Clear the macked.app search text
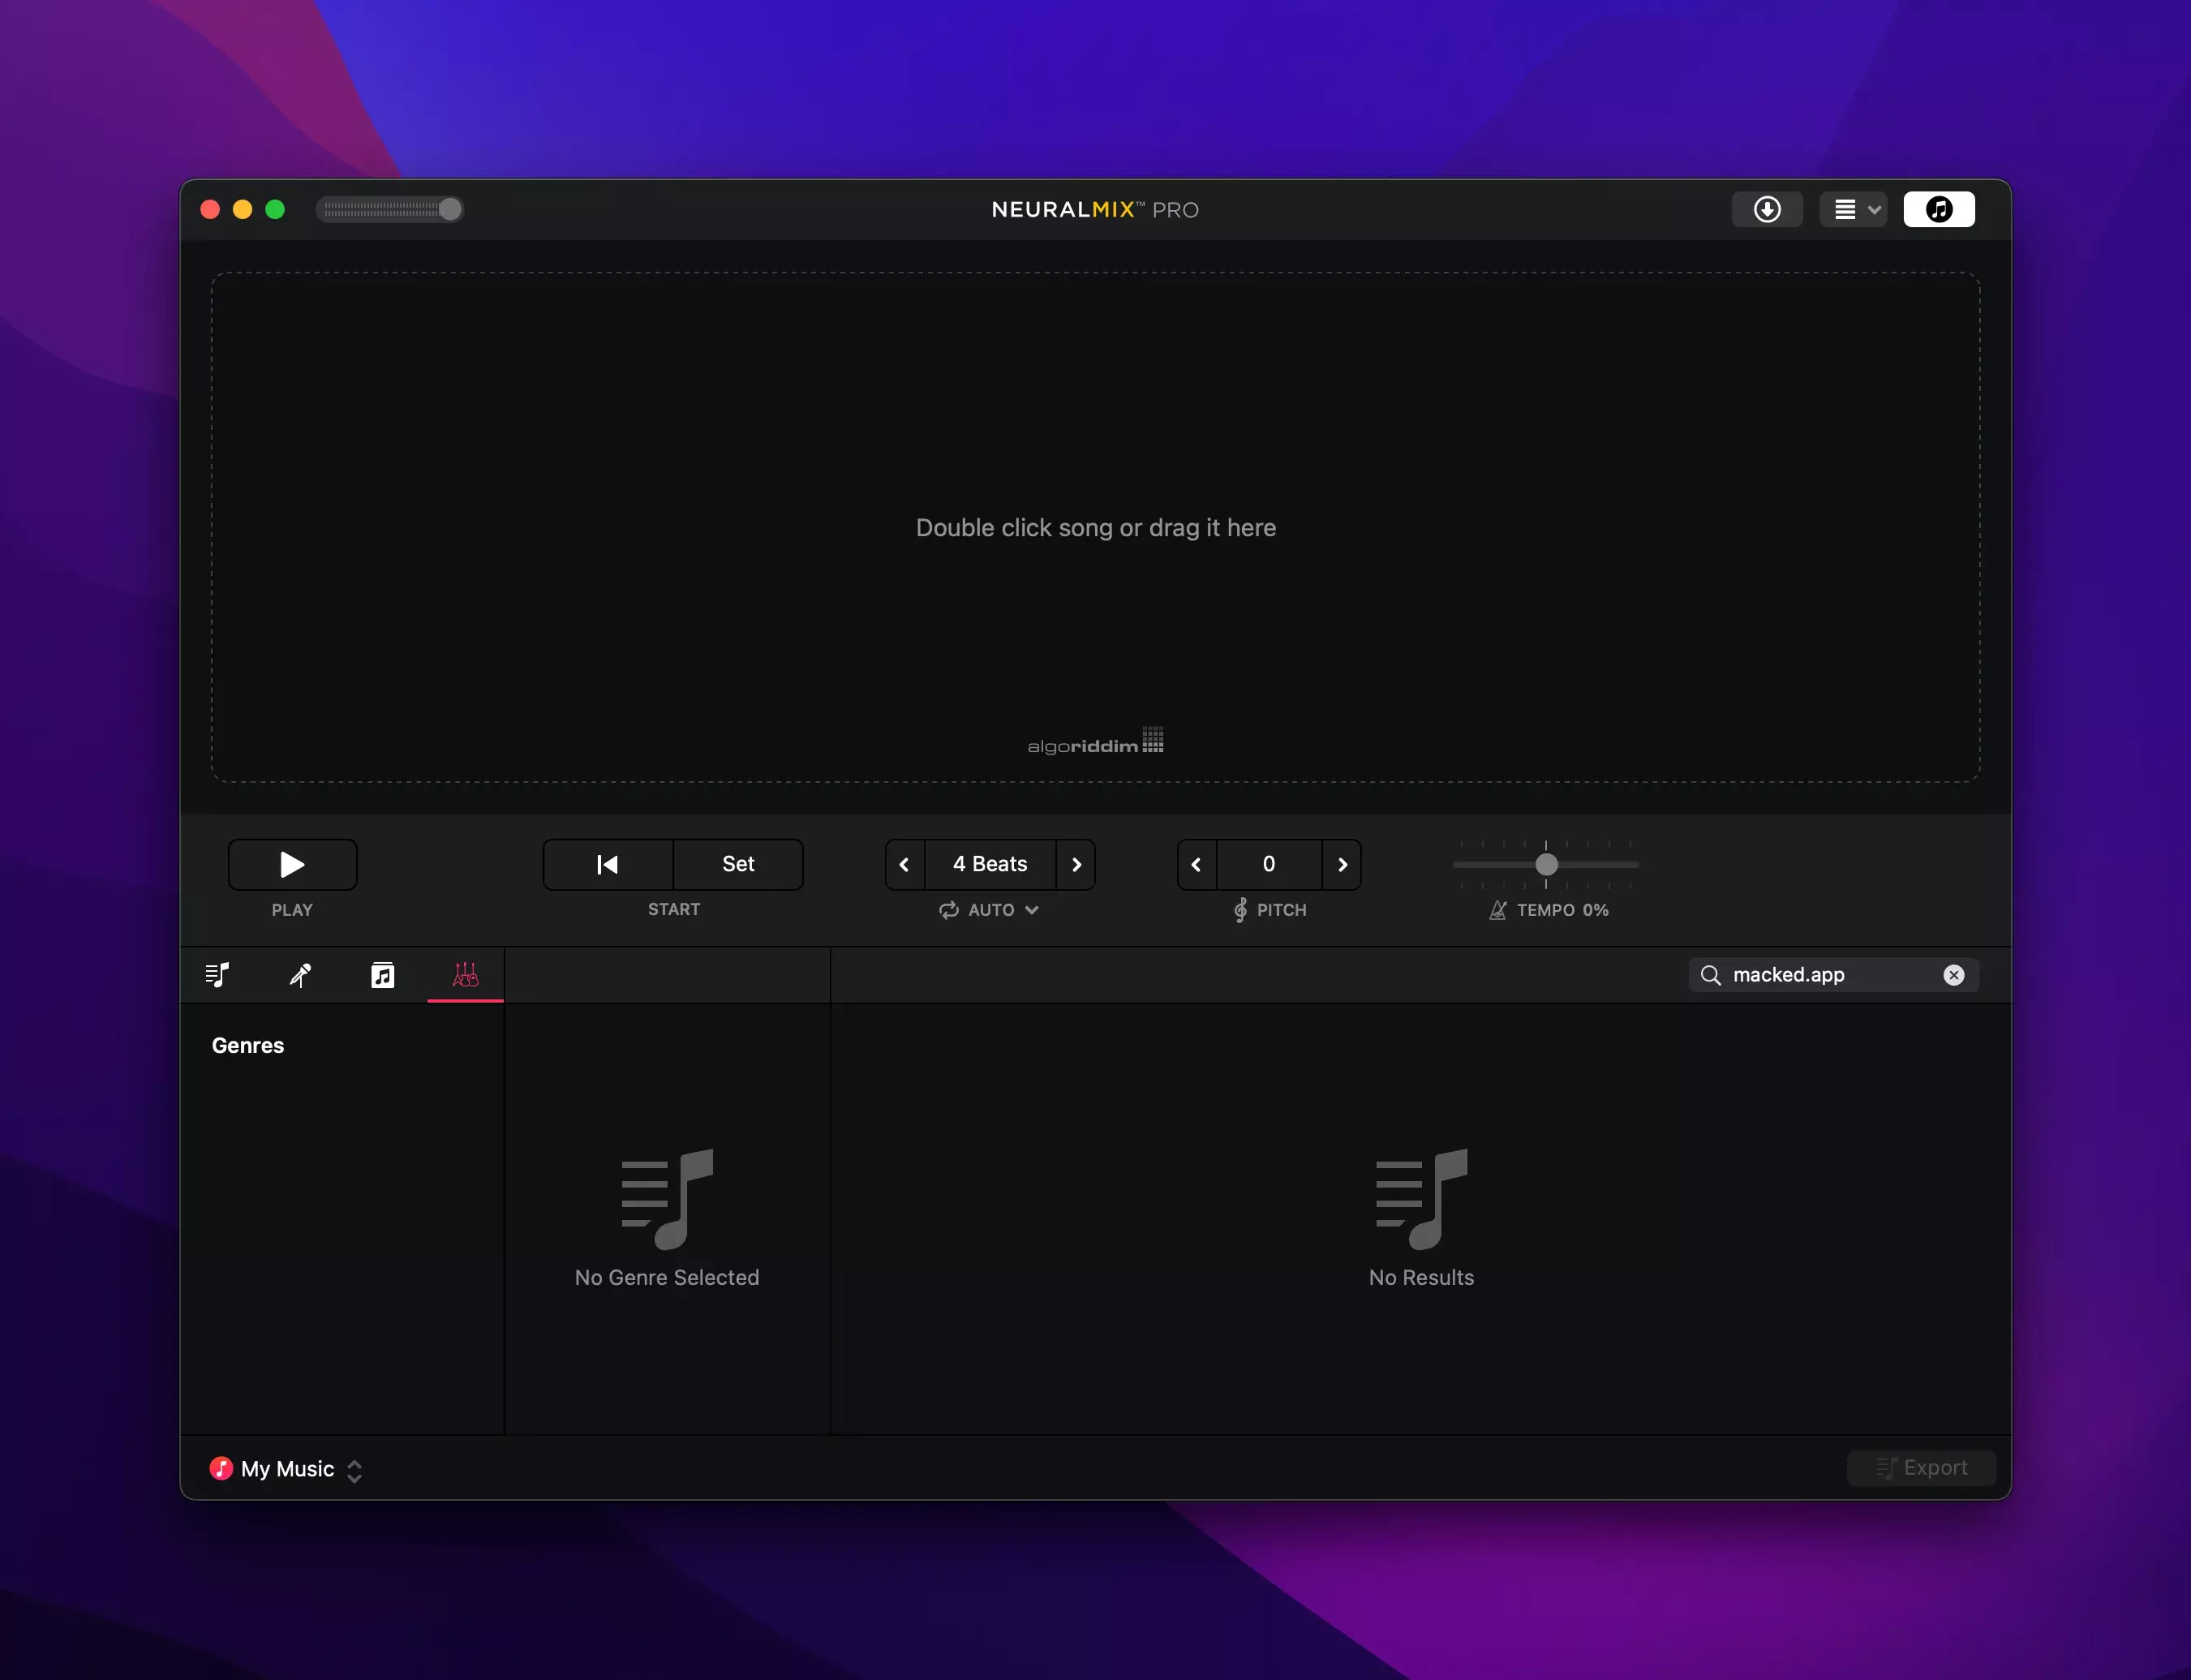Screen dimensions: 2191x1680 [x=1953, y=975]
